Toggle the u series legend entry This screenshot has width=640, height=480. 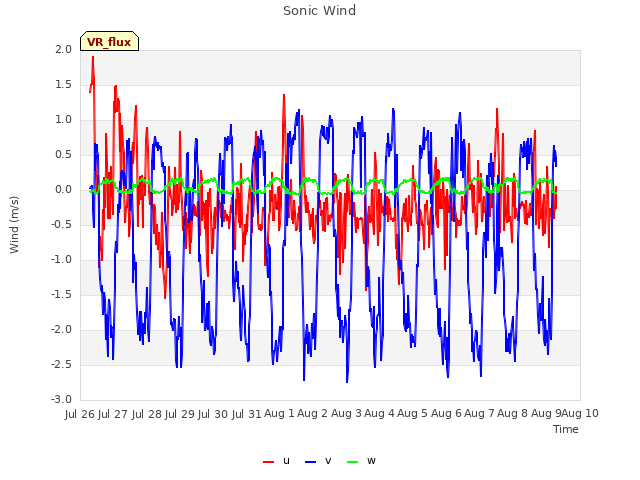(276, 461)
